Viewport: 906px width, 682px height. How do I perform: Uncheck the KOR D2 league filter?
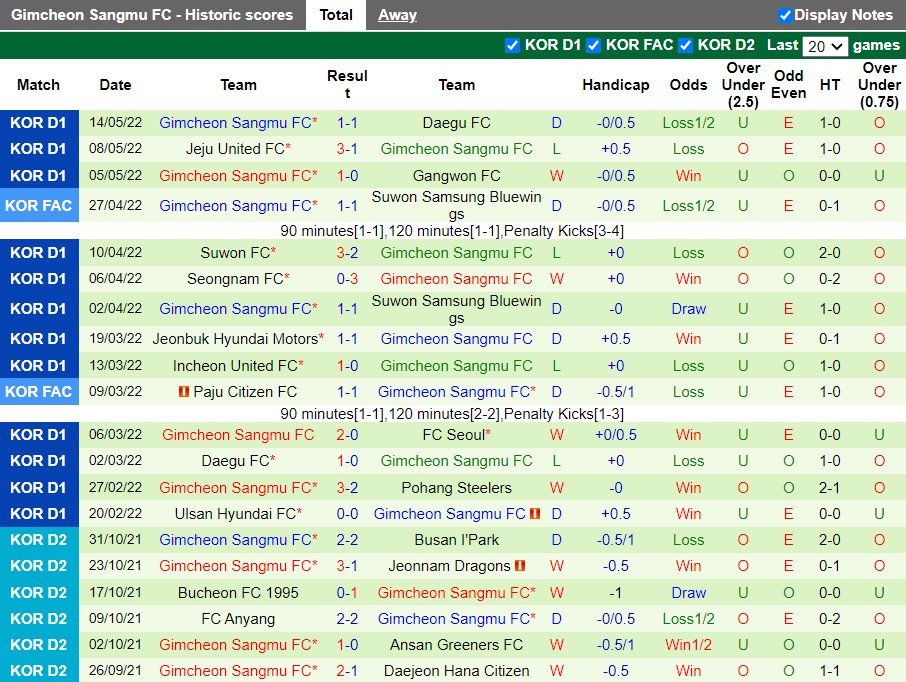685,46
